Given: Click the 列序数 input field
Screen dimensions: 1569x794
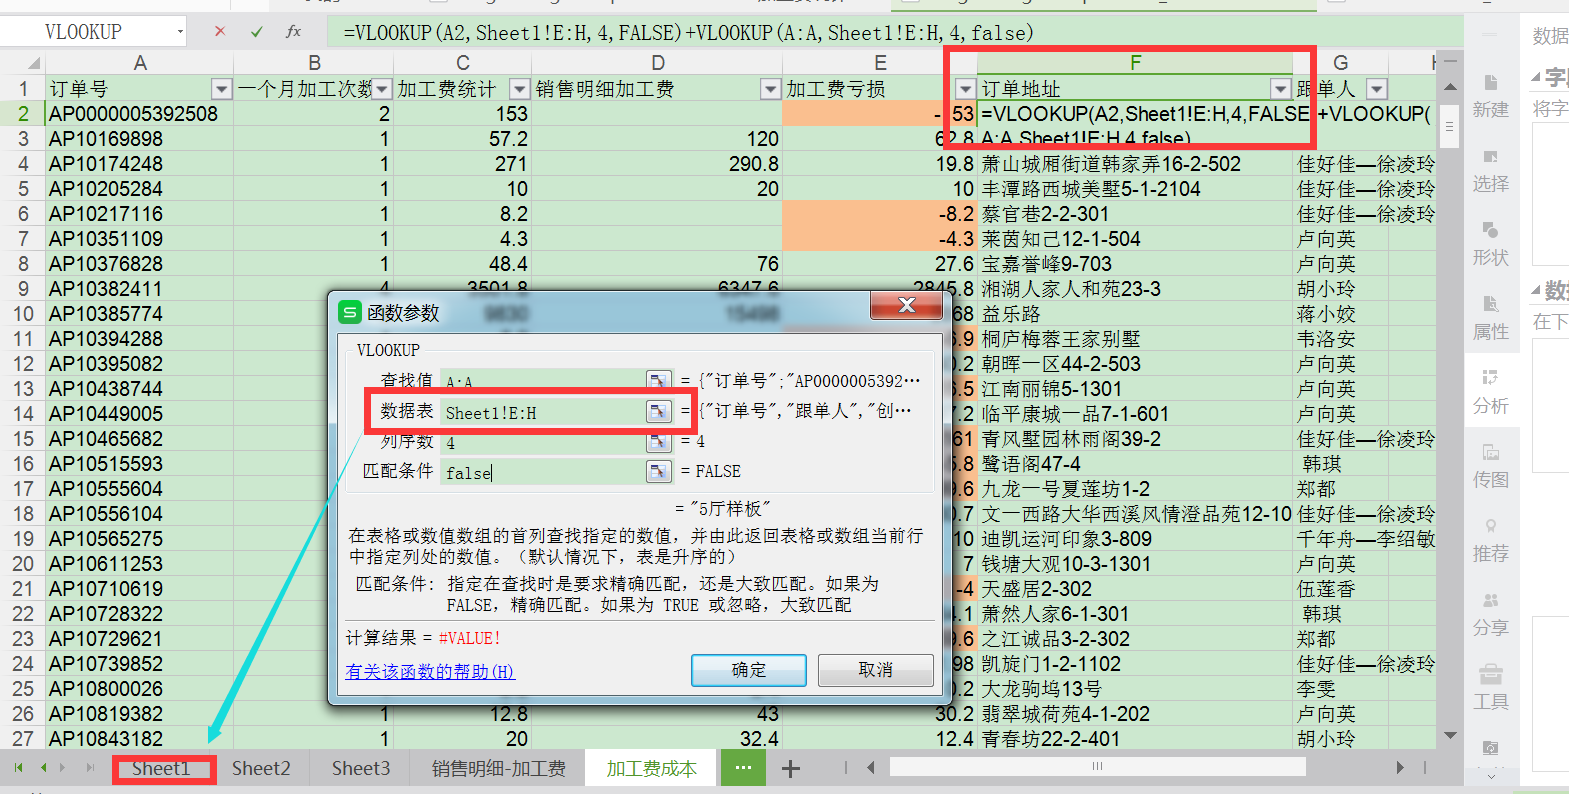Looking at the screenshot, I should (x=543, y=441).
